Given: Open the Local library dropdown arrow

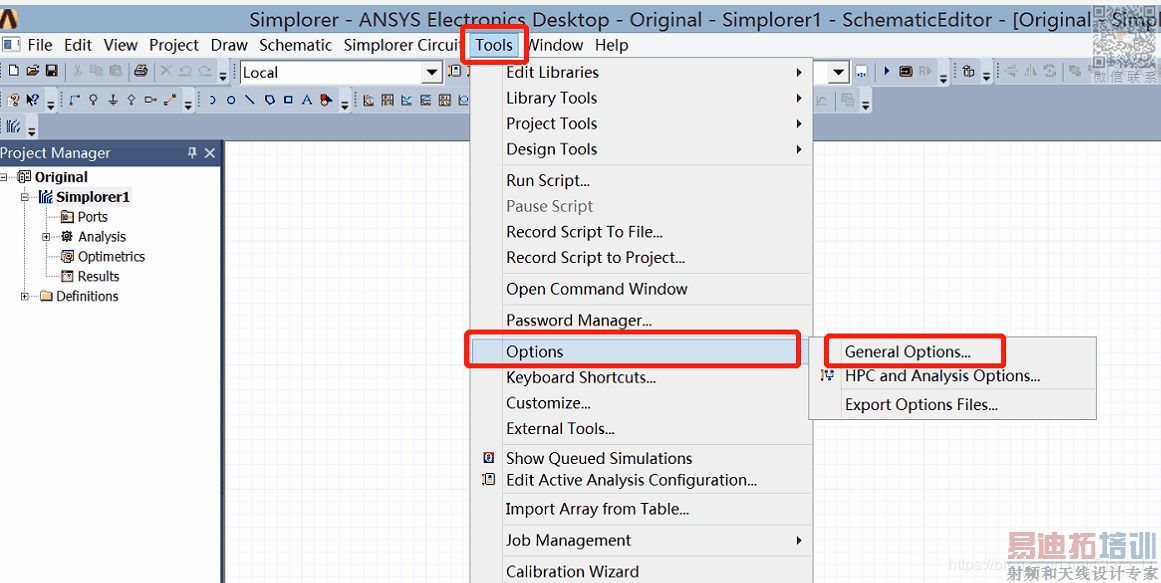Looking at the screenshot, I should [432, 73].
